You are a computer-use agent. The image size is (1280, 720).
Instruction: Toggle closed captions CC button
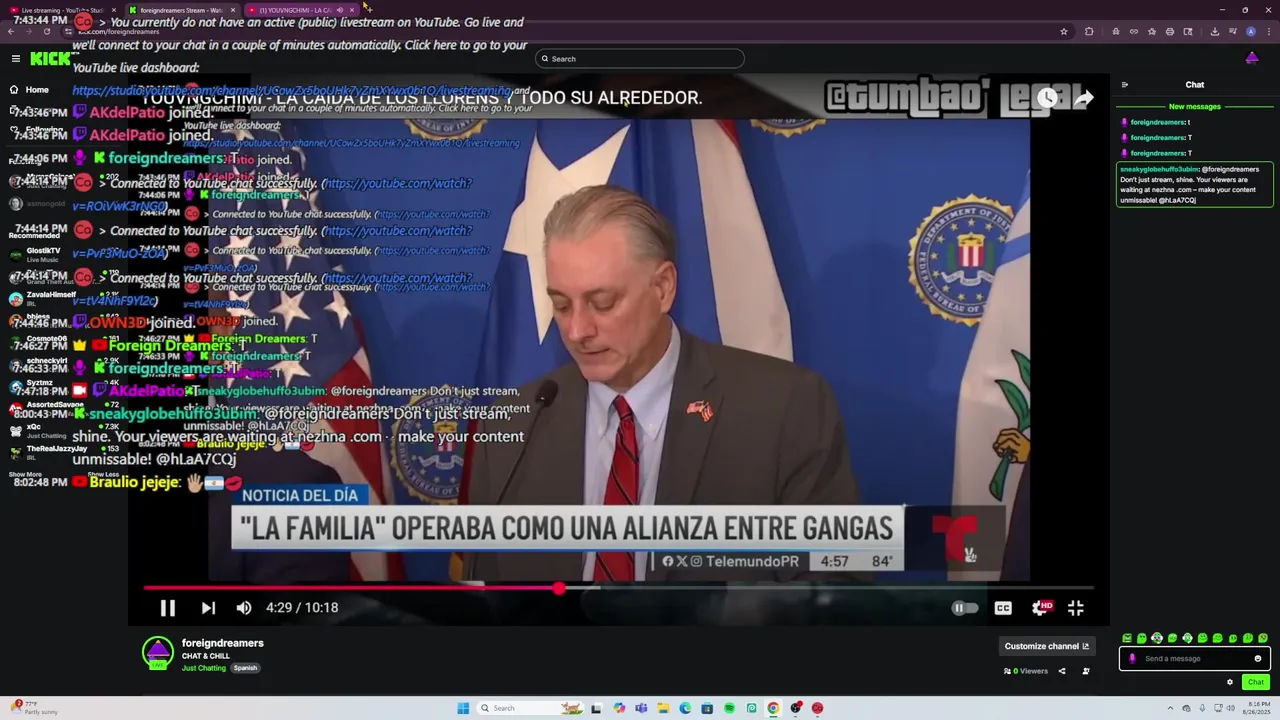(1003, 608)
